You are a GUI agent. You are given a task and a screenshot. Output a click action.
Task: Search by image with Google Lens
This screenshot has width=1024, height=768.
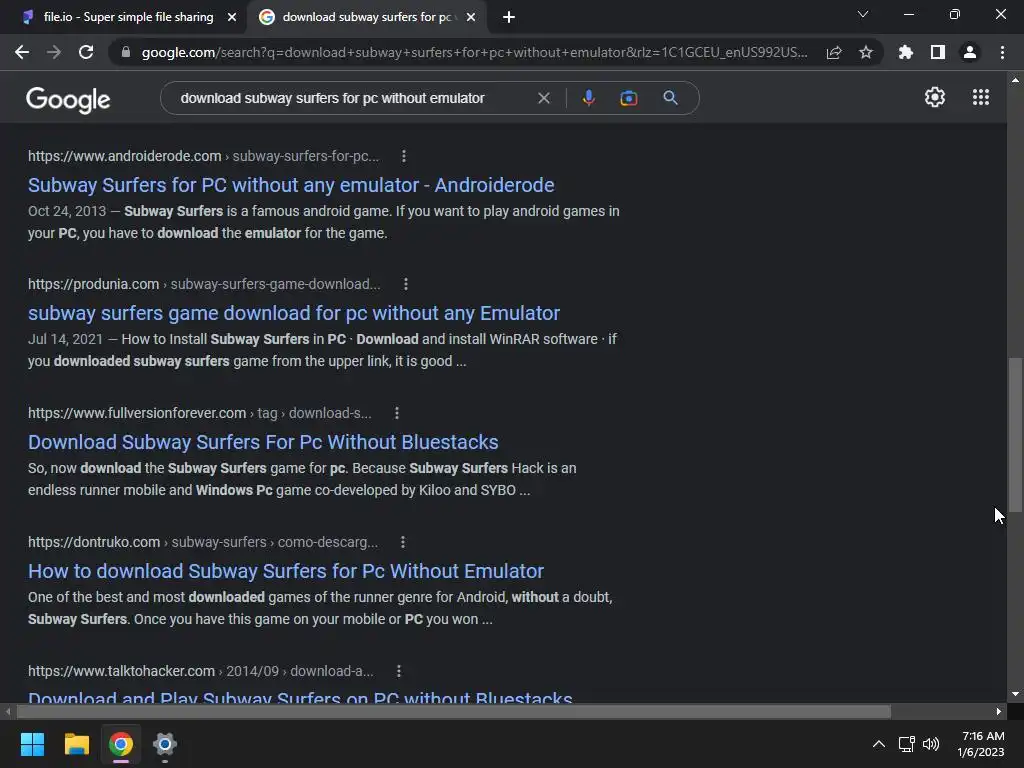pos(628,98)
